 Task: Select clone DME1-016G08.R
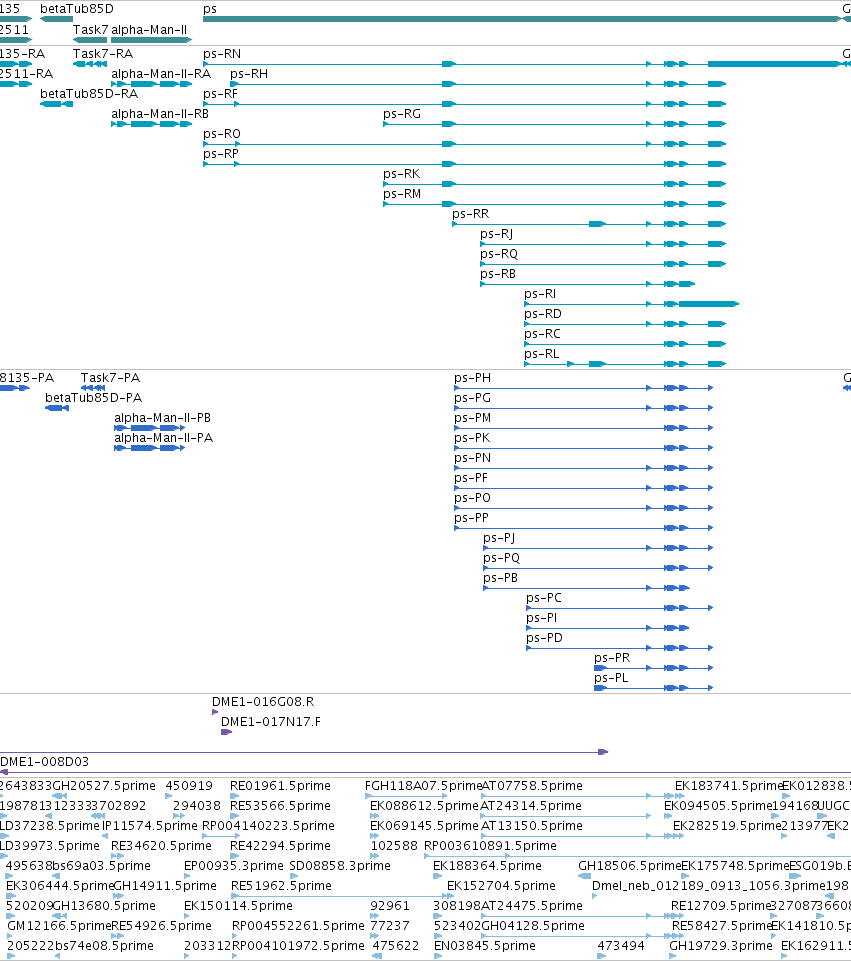pos(215,712)
